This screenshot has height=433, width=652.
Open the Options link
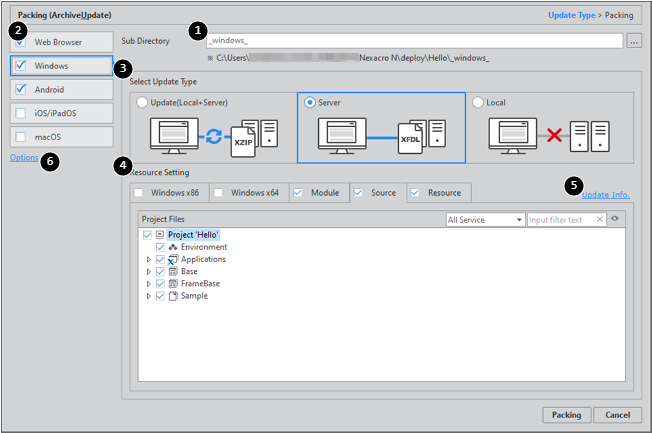tap(24, 158)
